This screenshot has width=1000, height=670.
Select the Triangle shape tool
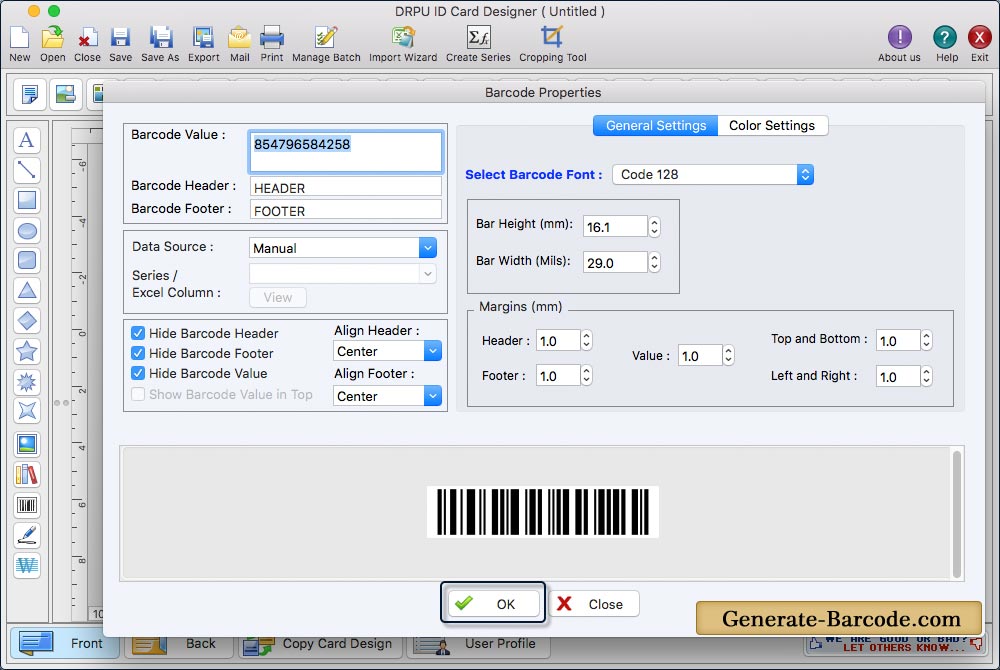[x=27, y=290]
